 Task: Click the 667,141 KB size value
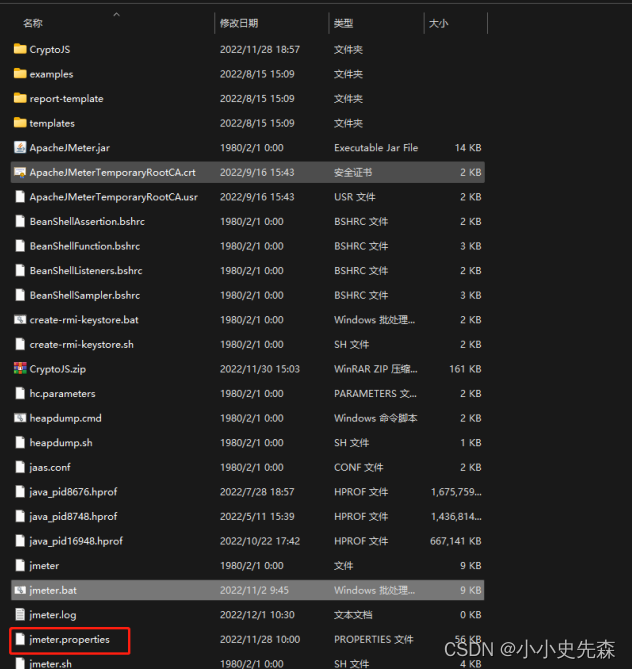(x=456, y=541)
